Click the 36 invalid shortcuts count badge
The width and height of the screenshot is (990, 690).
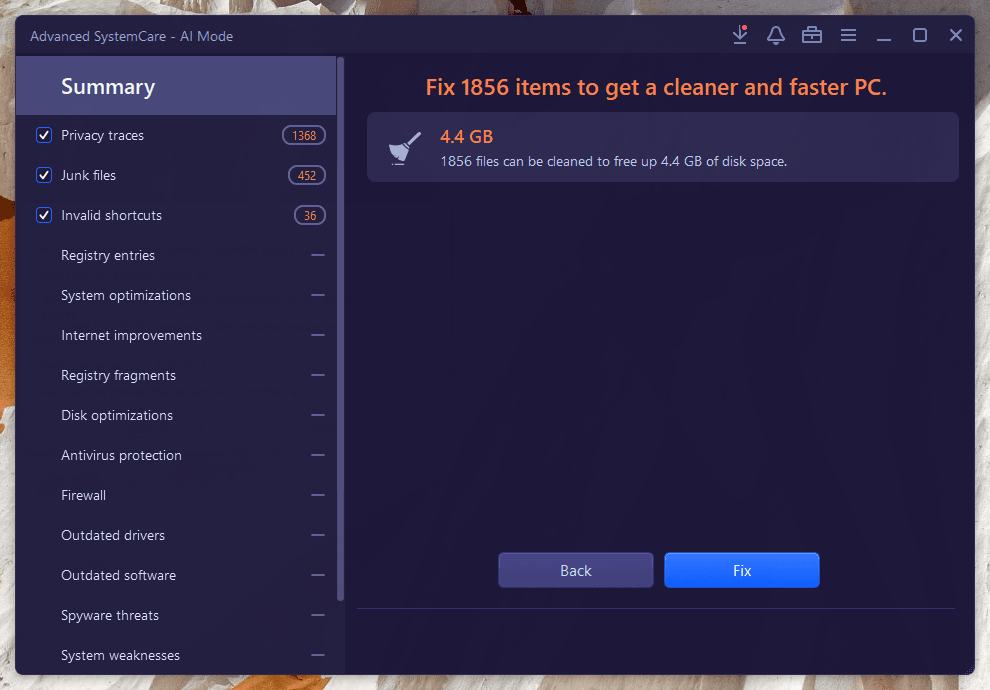coord(310,215)
